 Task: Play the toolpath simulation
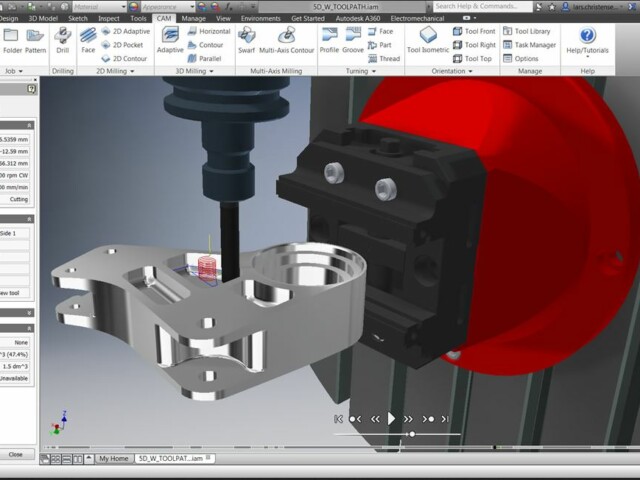pos(392,419)
